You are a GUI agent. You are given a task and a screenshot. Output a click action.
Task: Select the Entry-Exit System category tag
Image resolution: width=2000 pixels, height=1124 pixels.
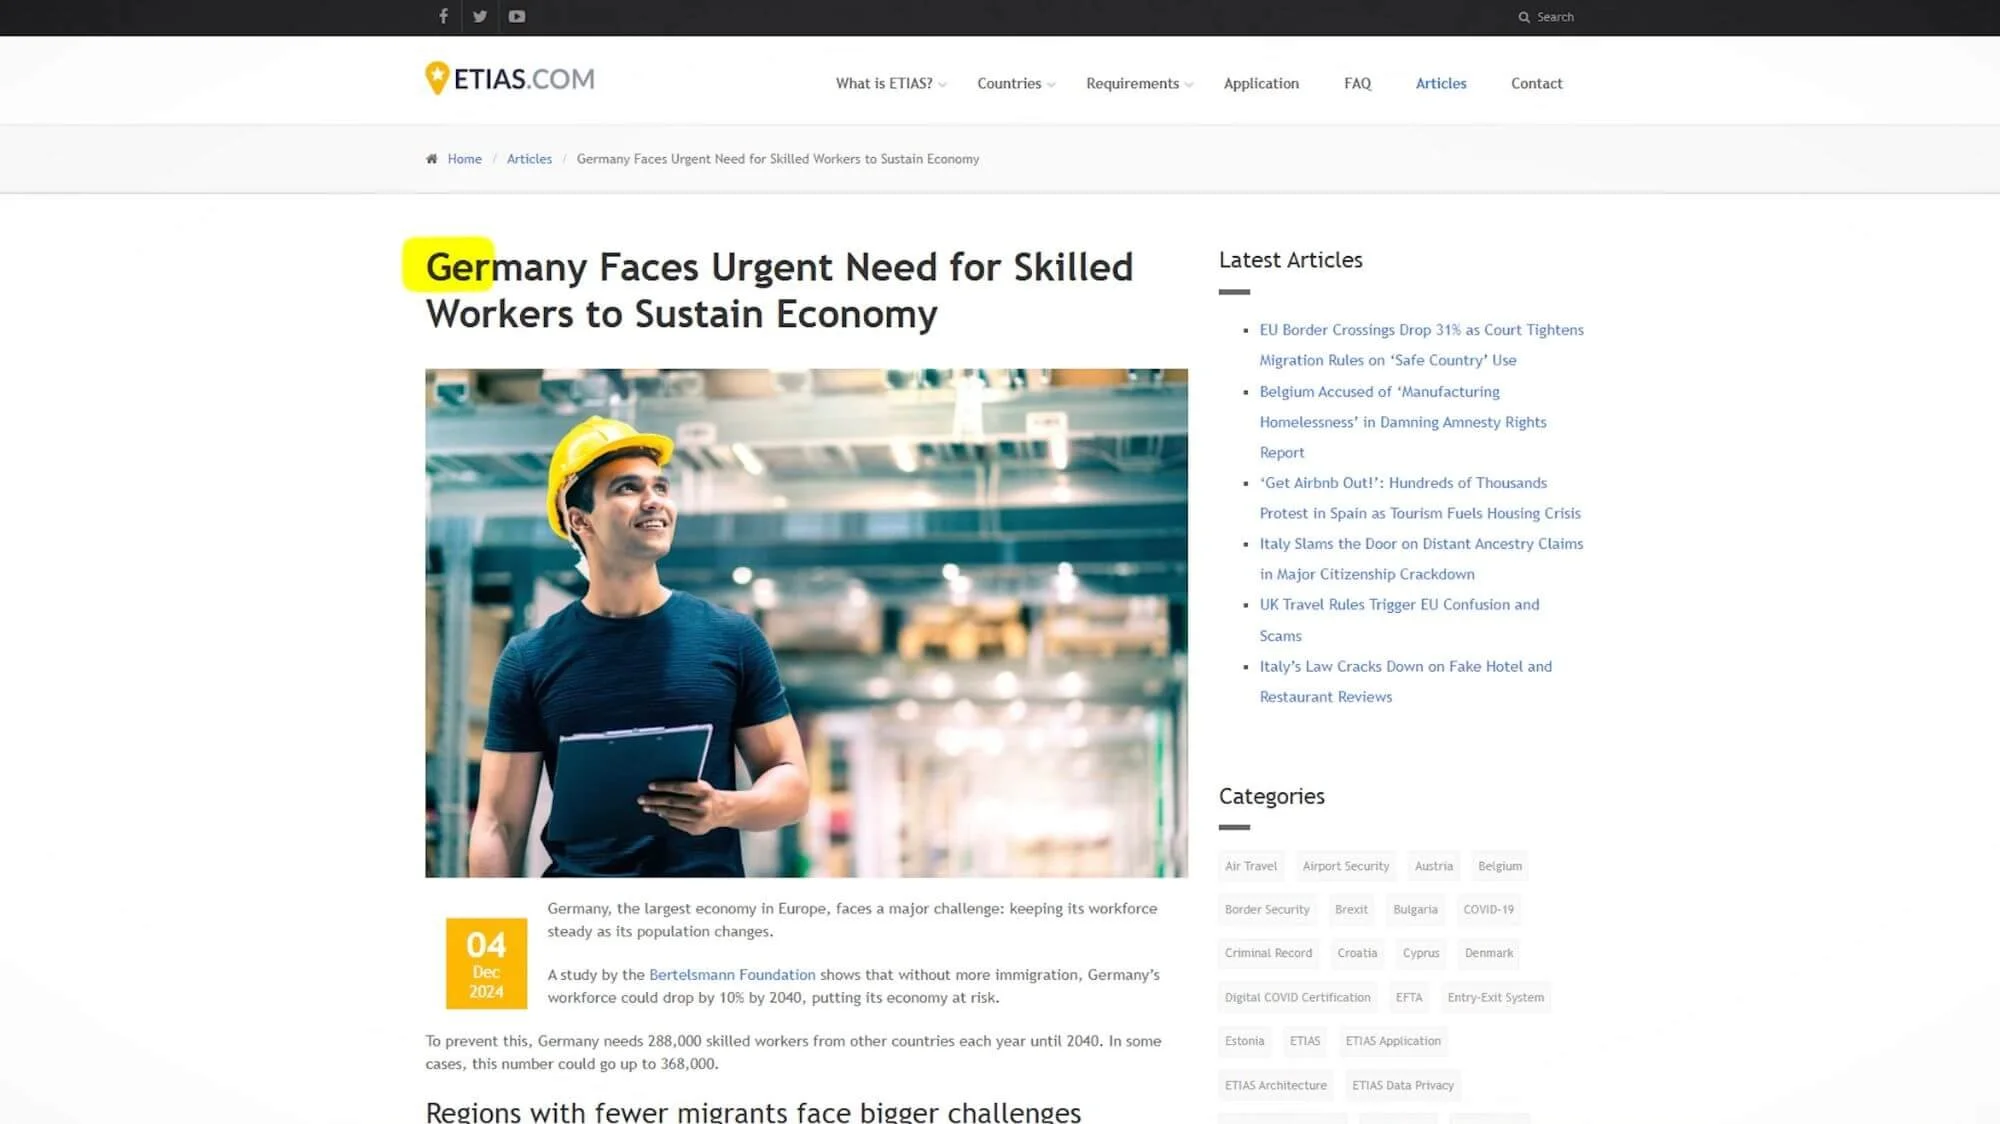pos(1495,998)
